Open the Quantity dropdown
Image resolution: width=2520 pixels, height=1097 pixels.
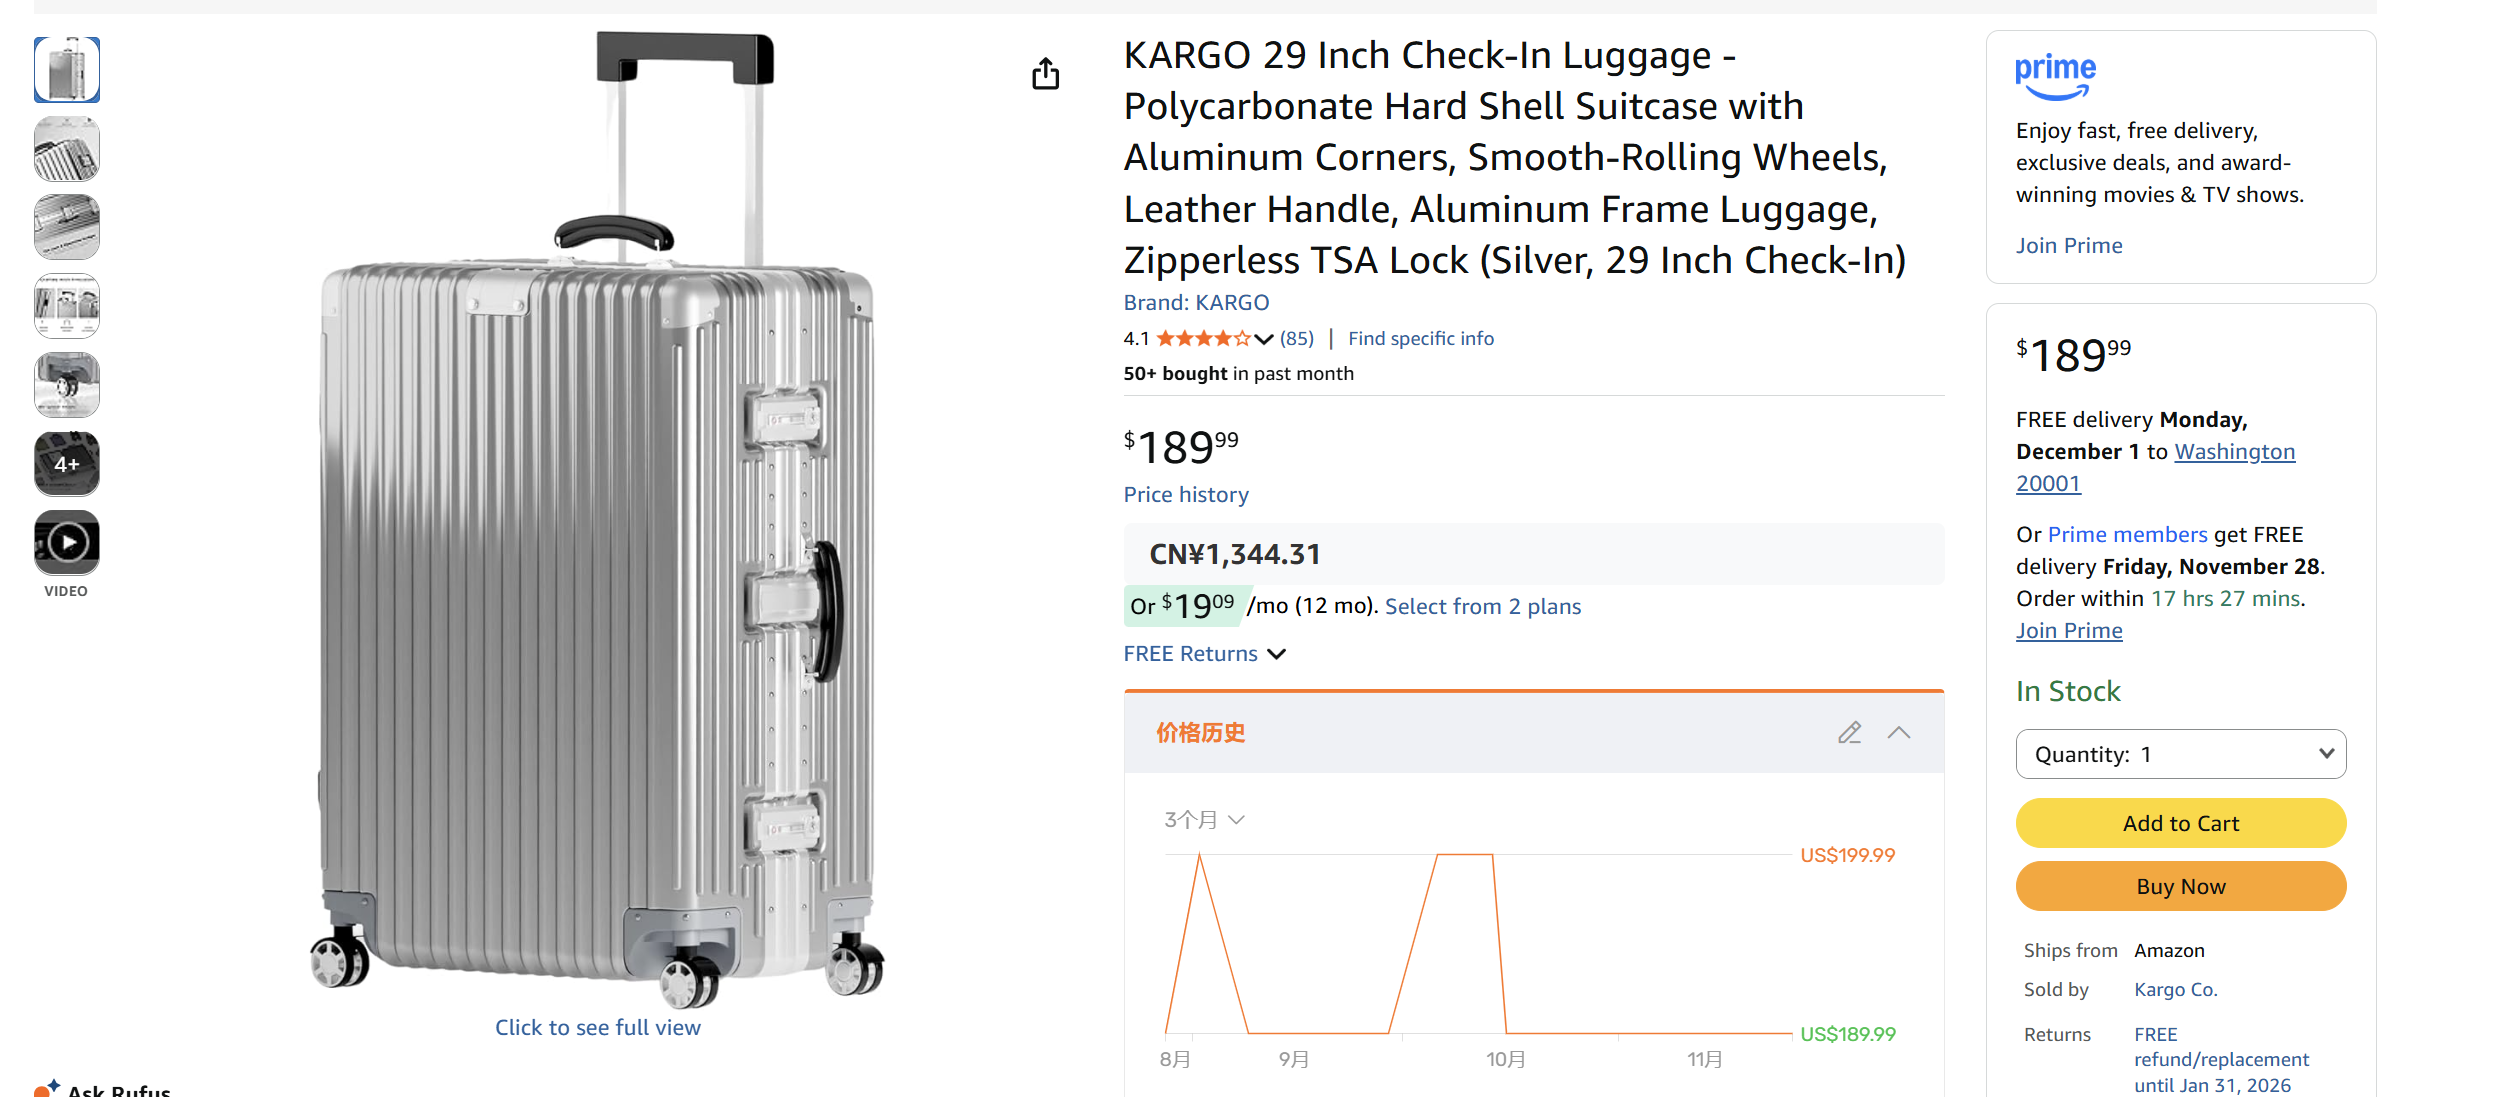[x=2180, y=754]
